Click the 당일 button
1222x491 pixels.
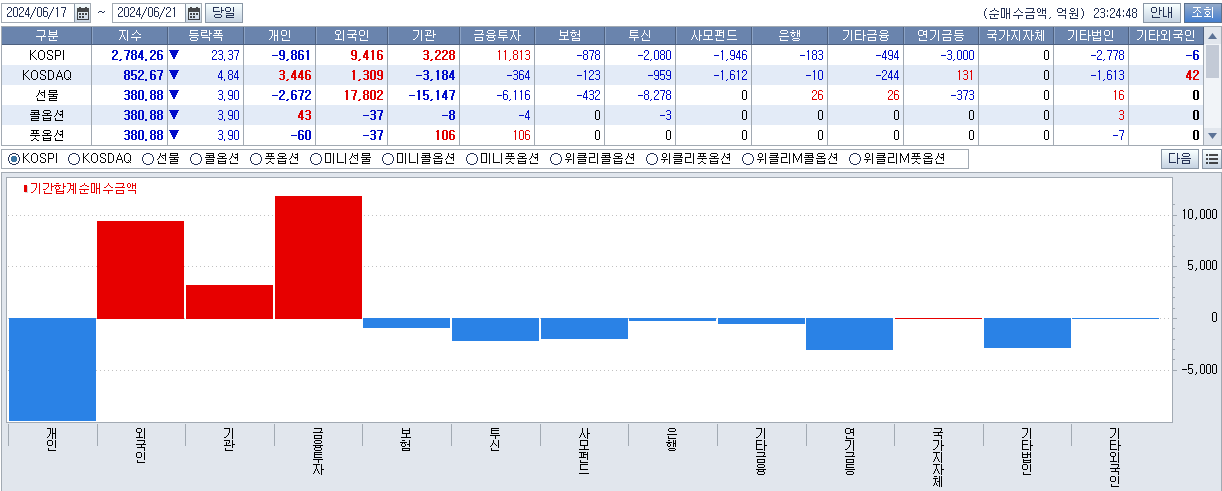point(224,13)
